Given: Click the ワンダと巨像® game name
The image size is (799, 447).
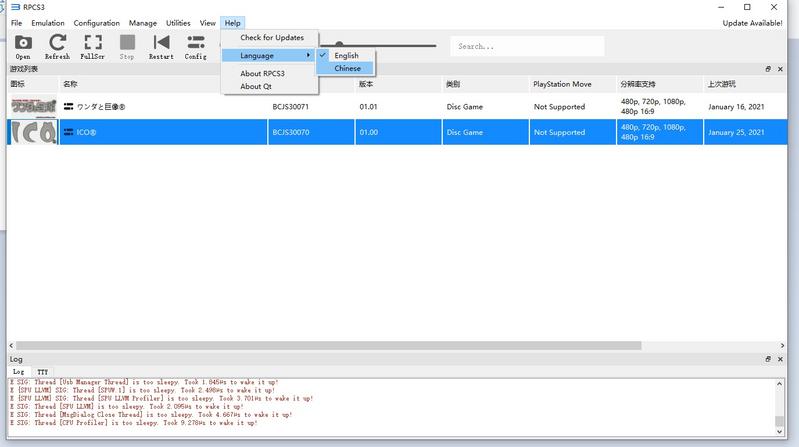Looking at the screenshot, I should click(101, 107).
